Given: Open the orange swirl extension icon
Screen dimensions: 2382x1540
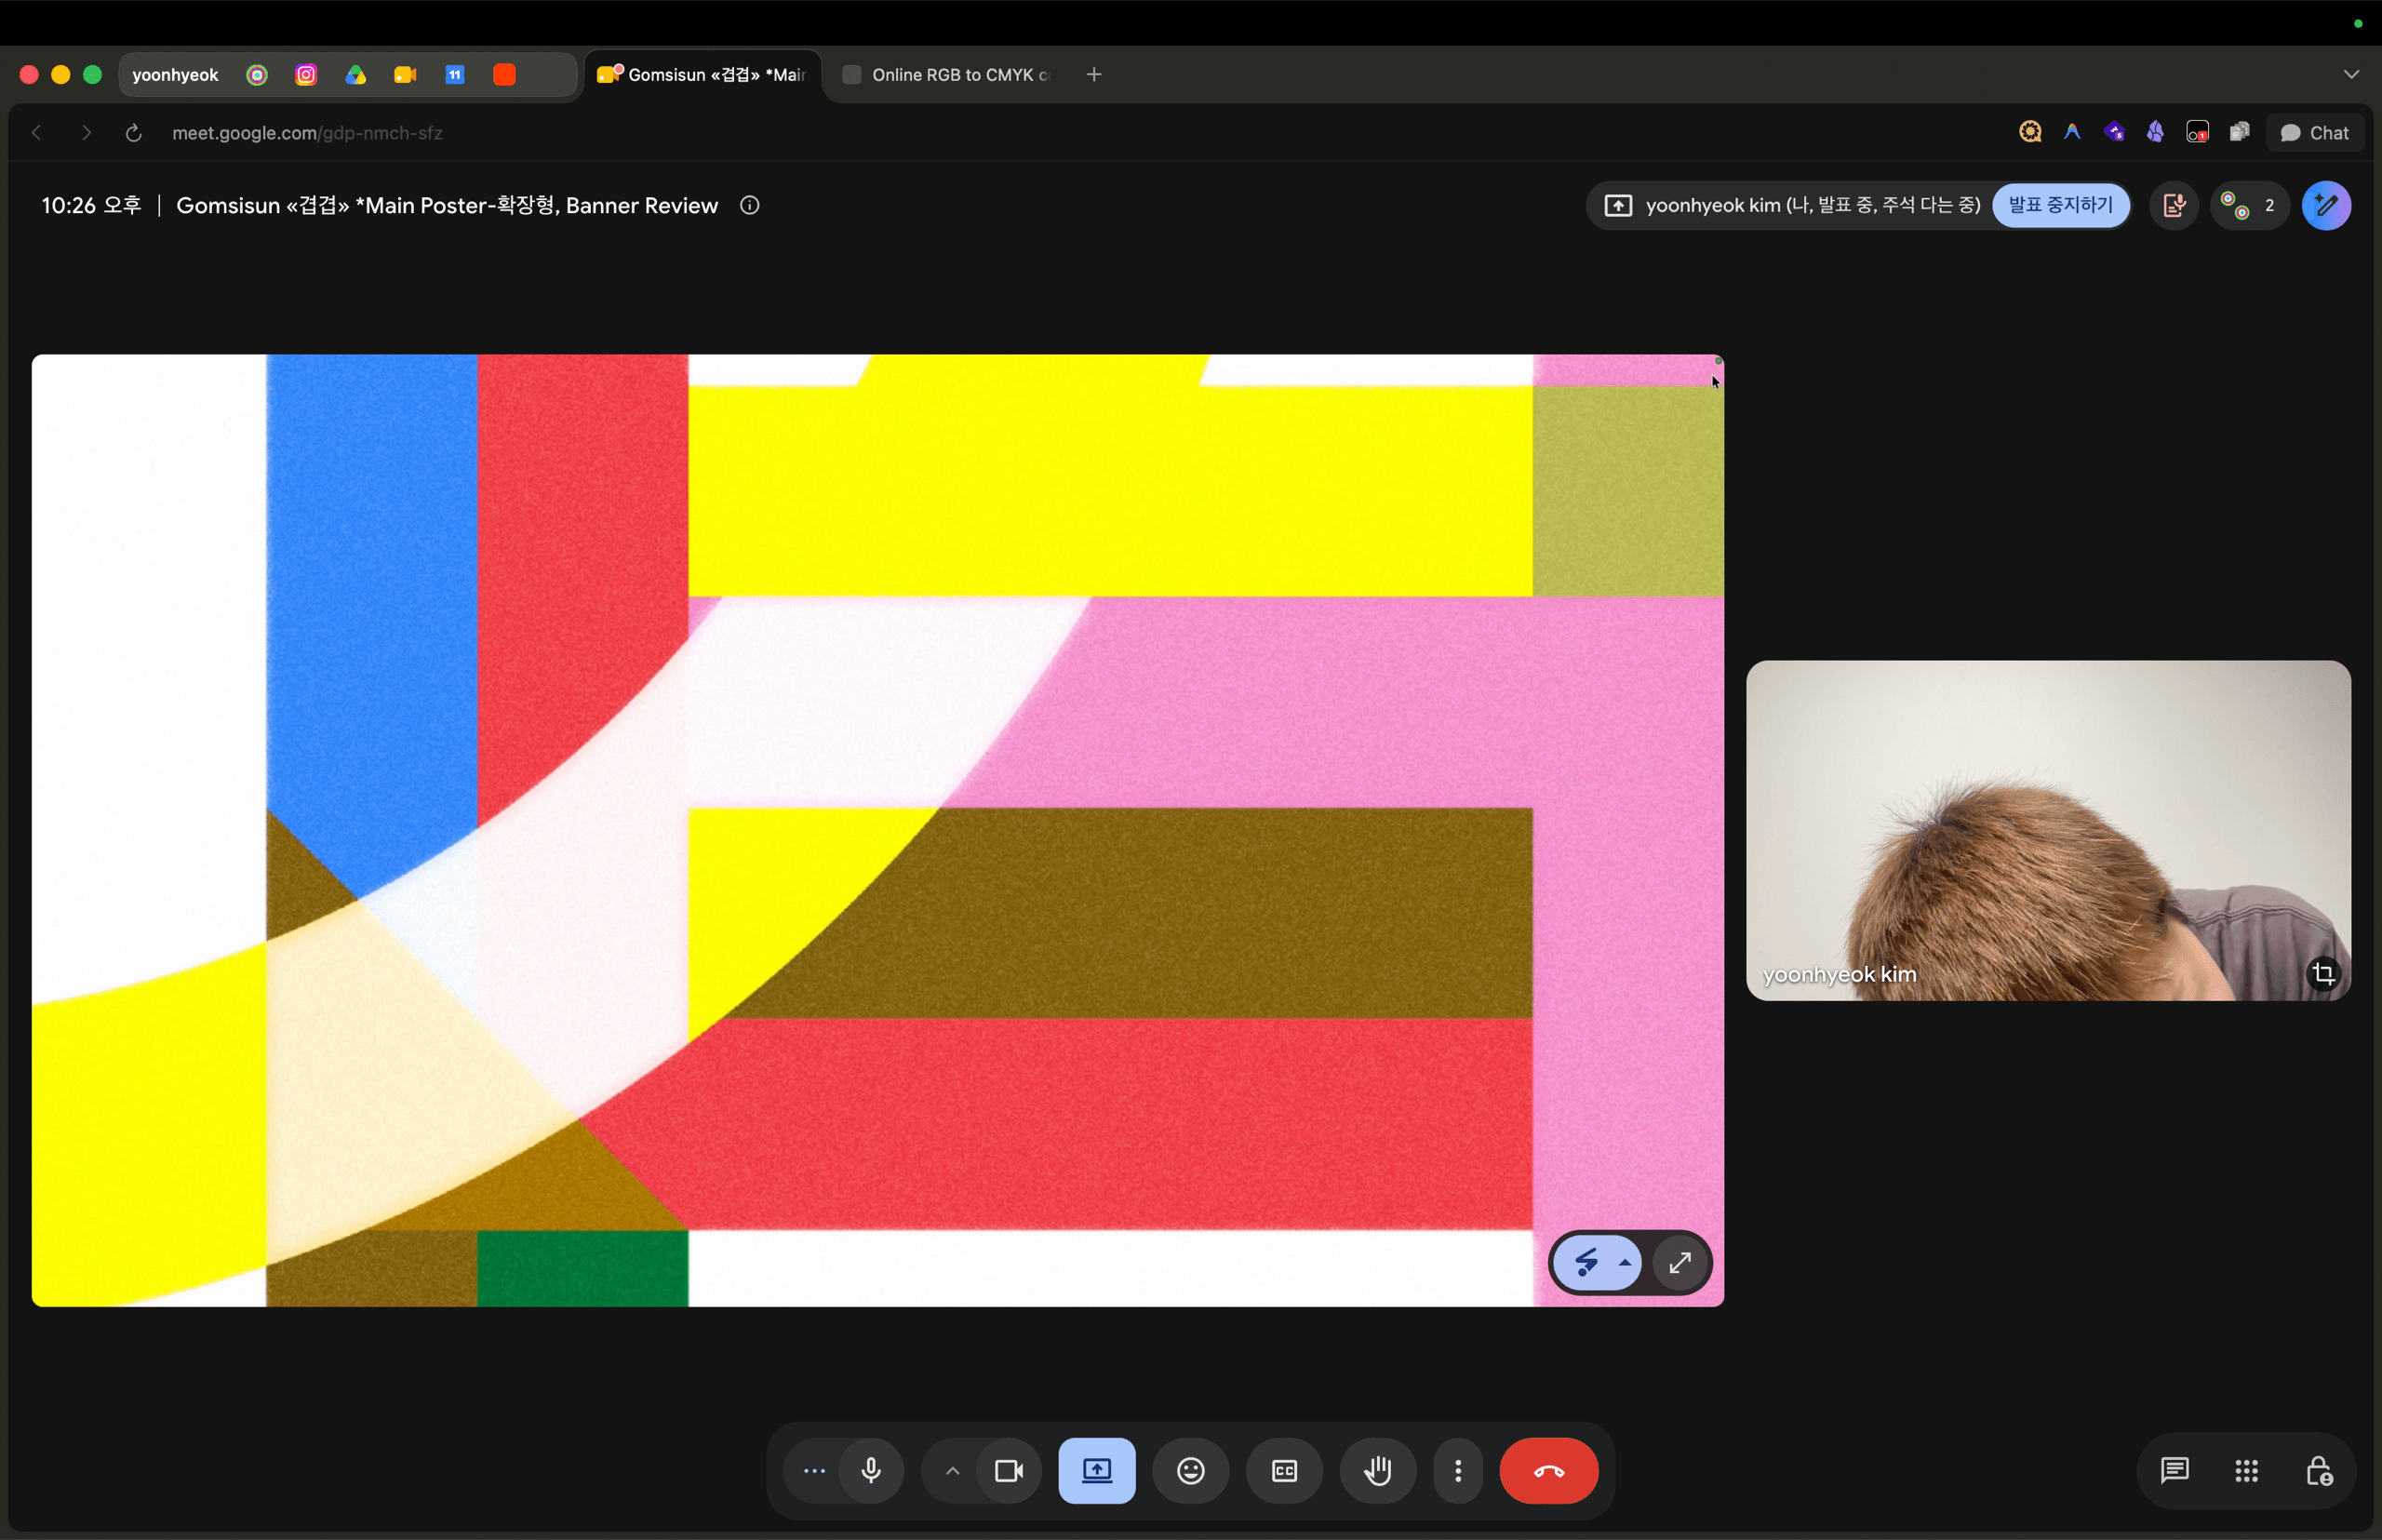Looking at the screenshot, I should (2030, 132).
